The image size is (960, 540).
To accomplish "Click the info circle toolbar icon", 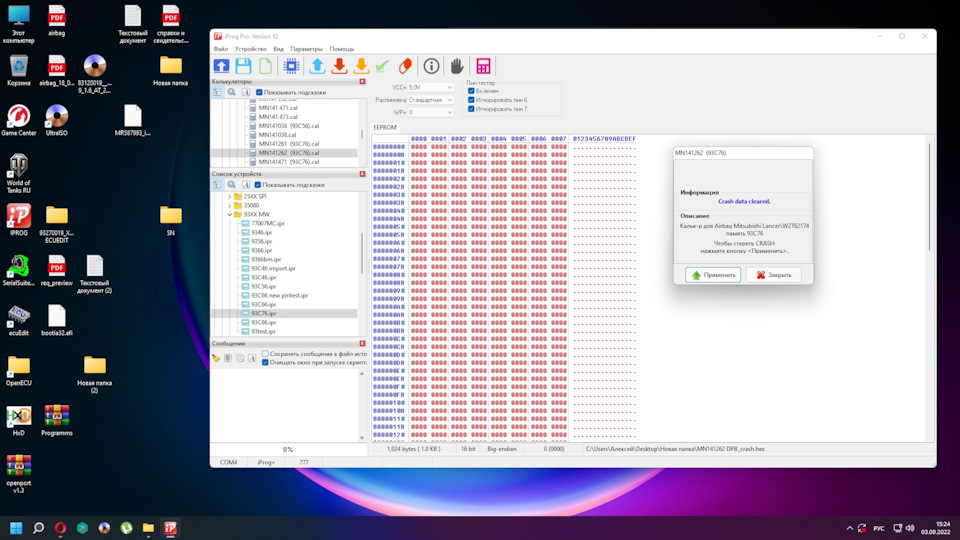I will tap(431, 66).
